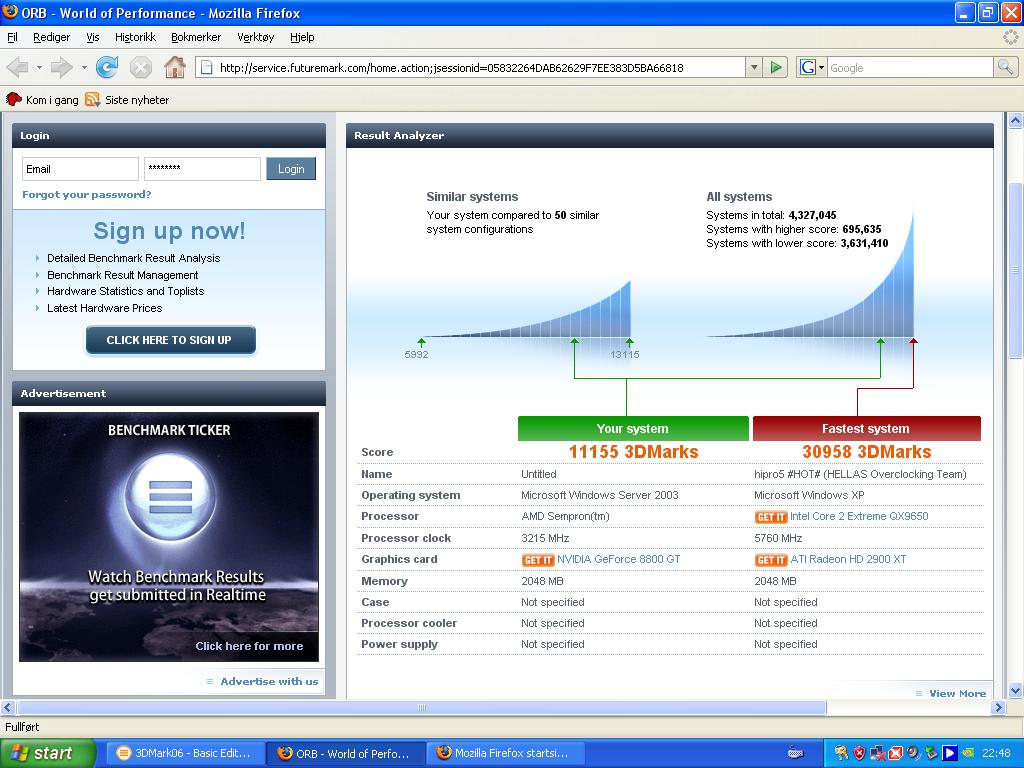Open the Intel Core 2 Extreme QX9650 link
The height and width of the screenshot is (768, 1024).
pyautogui.click(x=859, y=516)
